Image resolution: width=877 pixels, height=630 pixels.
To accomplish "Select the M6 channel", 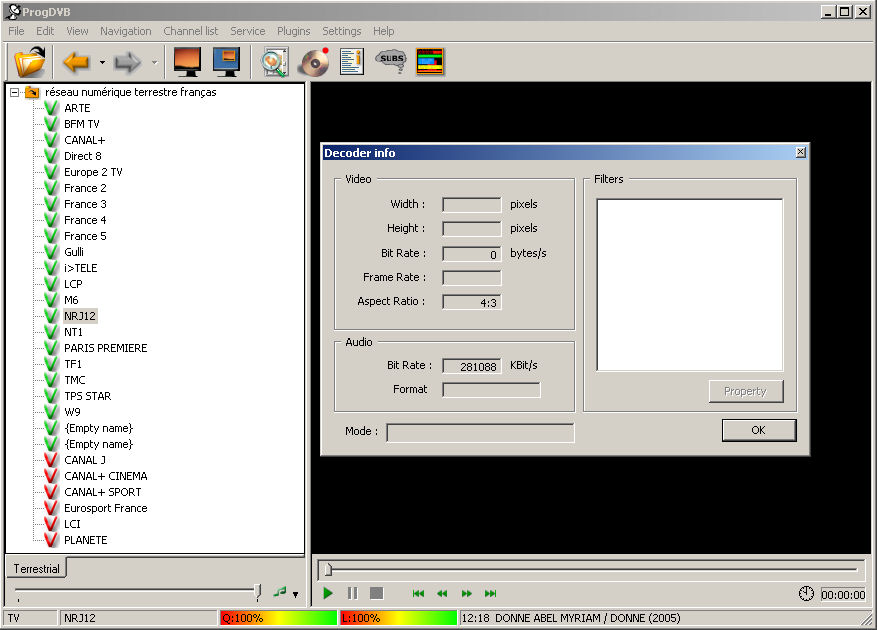I will pyautogui.click(x=71, y=300).
